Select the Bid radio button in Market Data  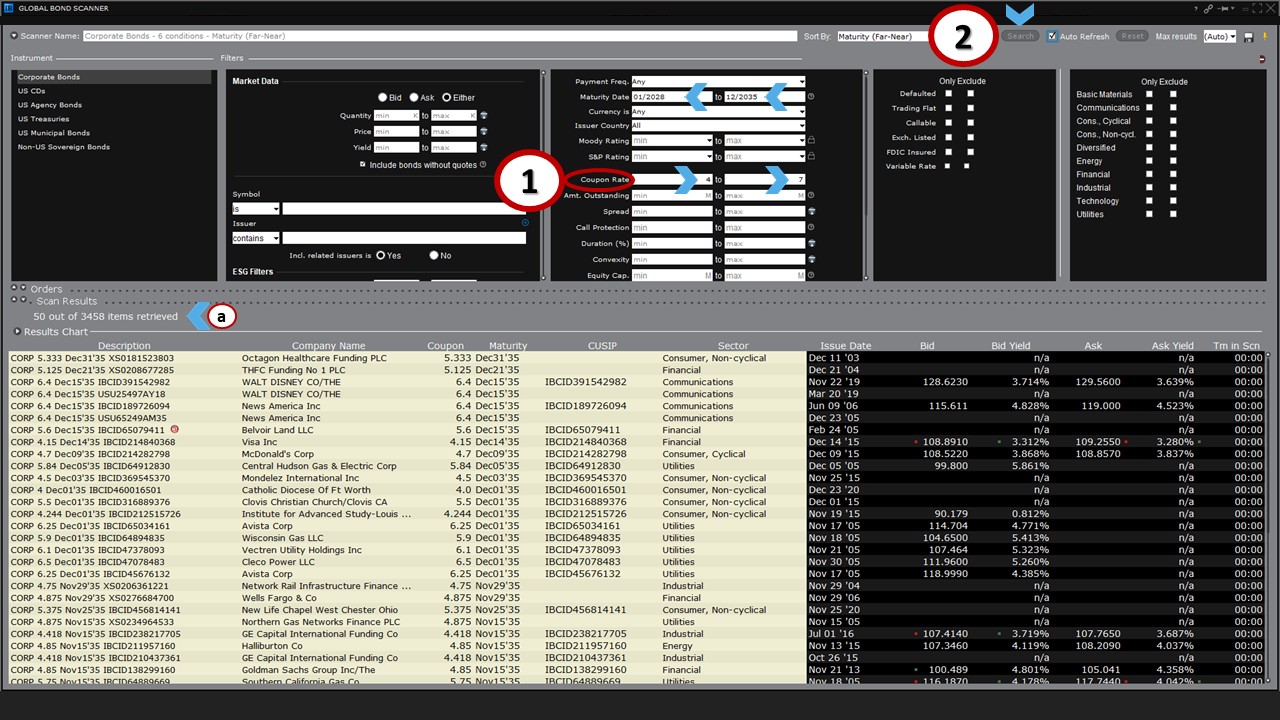382,97
